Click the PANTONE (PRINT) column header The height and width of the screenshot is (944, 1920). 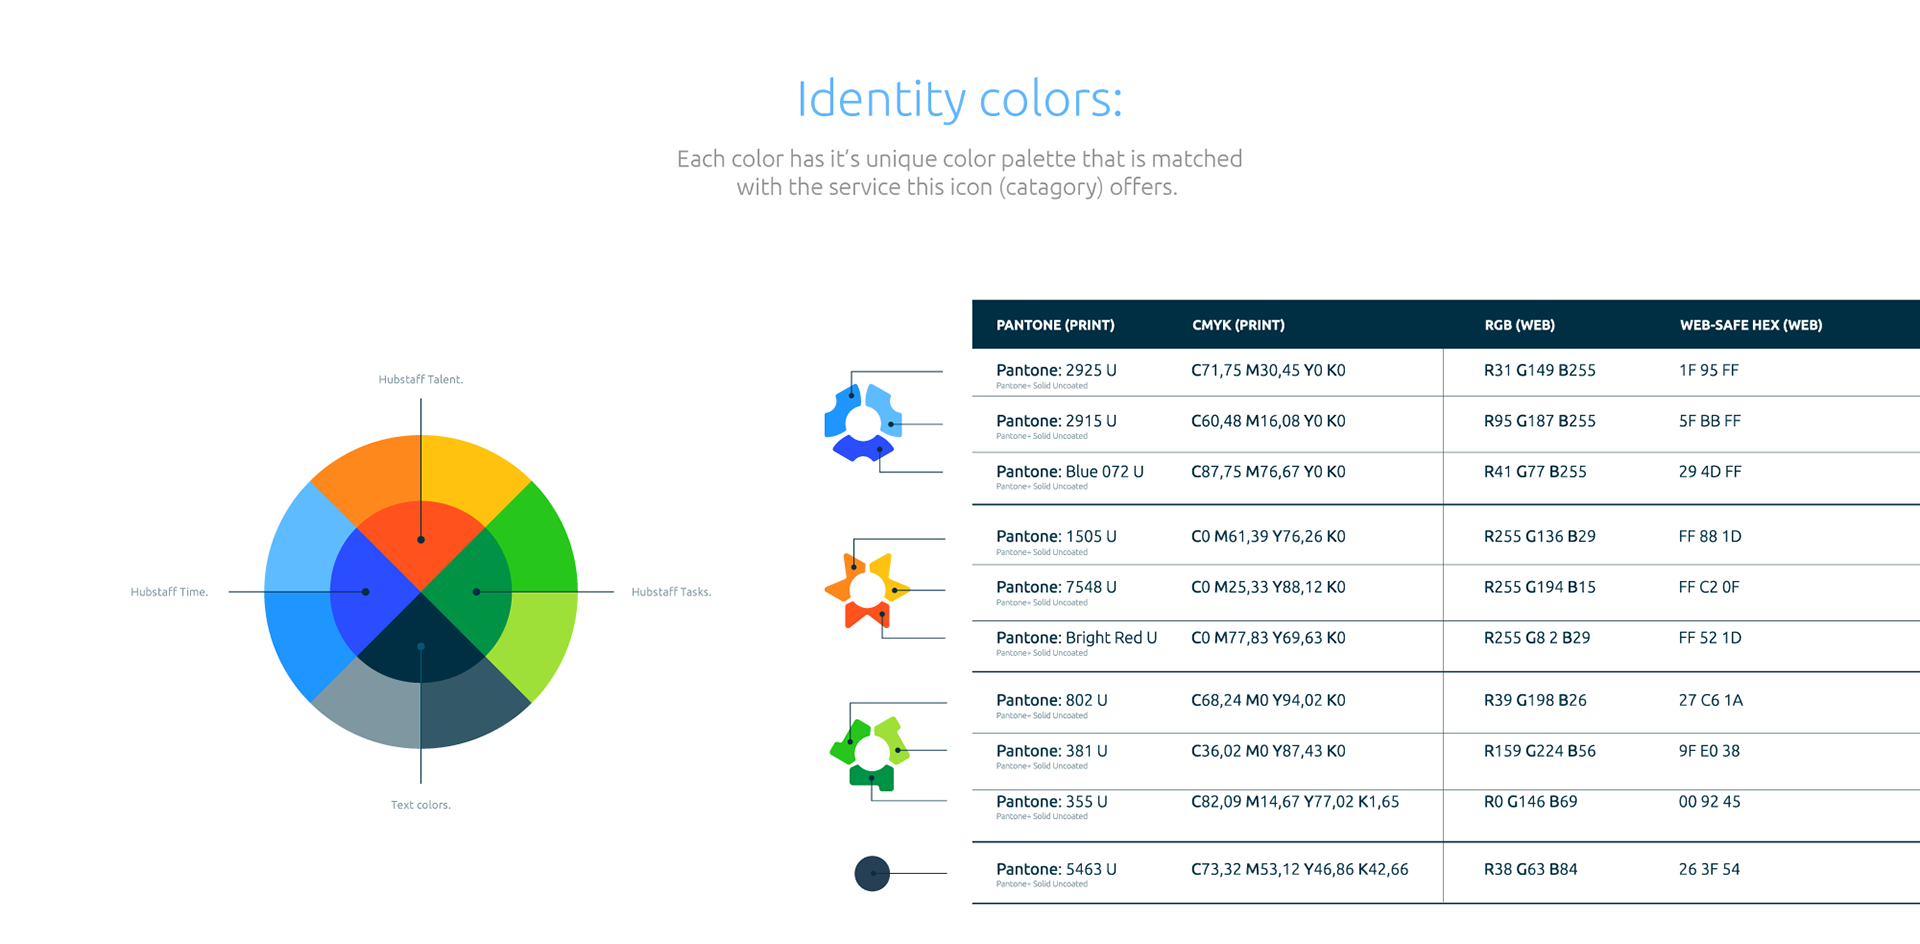click(1055, 325)
